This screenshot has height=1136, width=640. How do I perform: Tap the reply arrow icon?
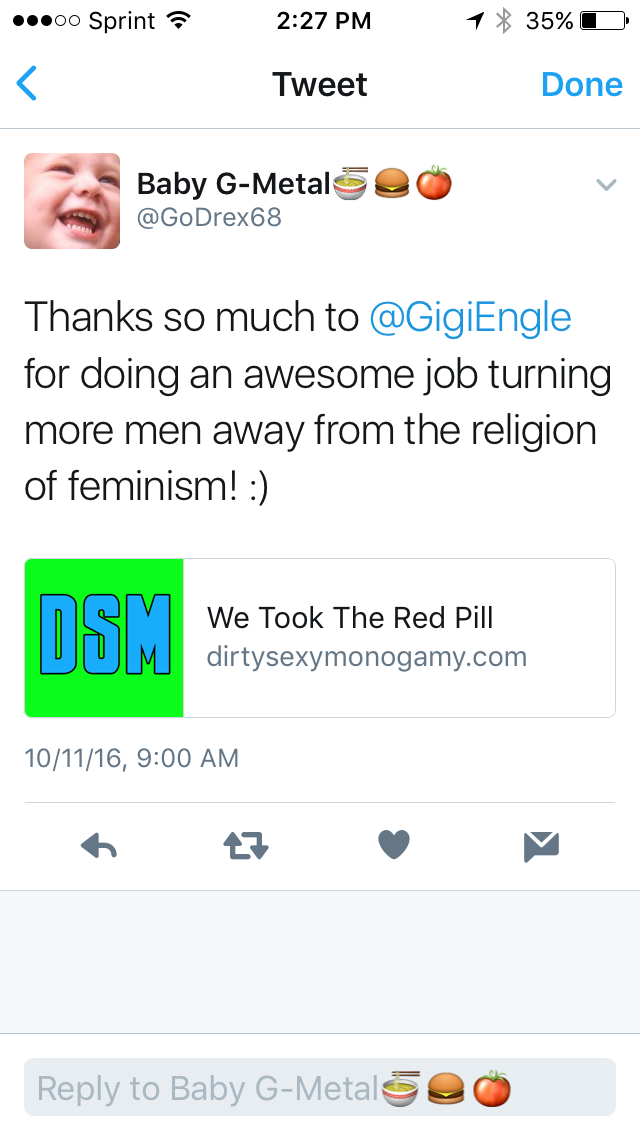99,845
